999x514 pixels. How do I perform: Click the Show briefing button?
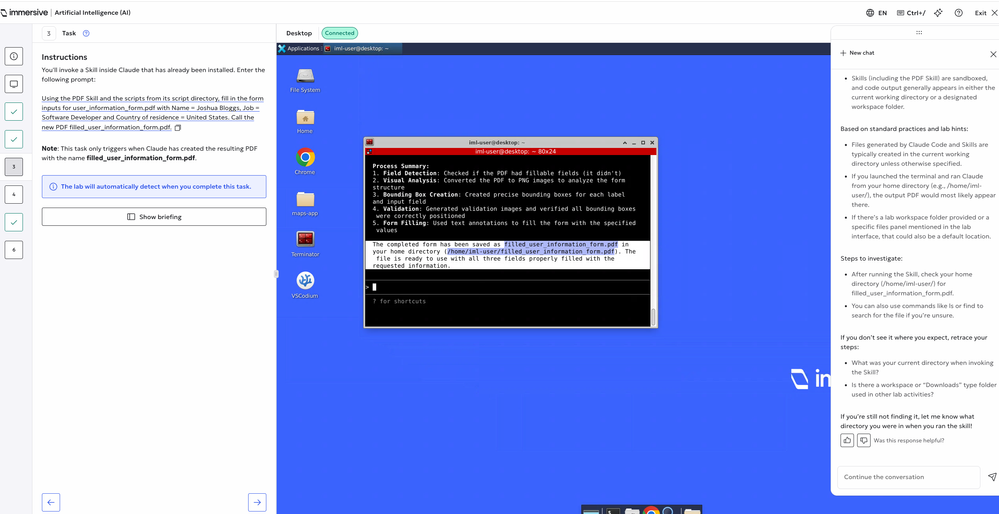[154, 217]
